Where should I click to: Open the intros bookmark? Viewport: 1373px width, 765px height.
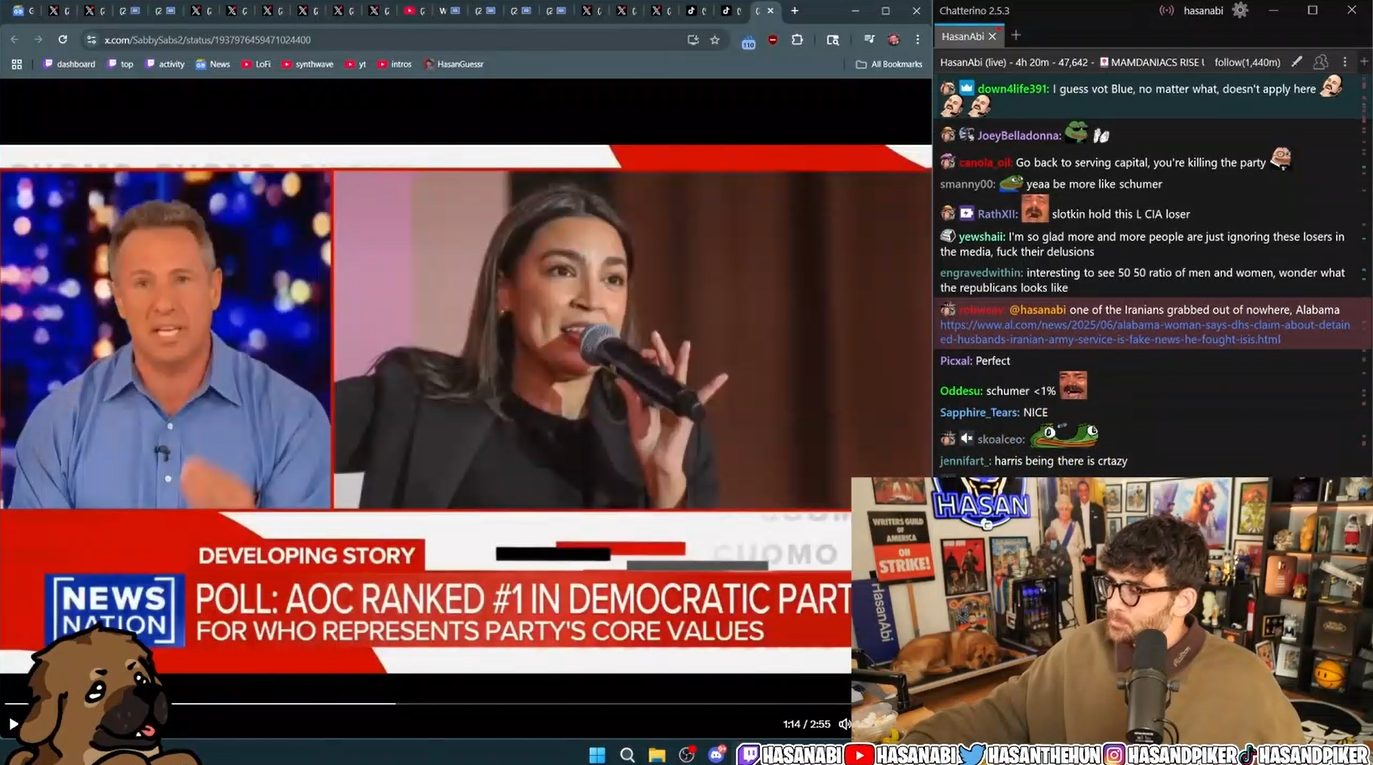click(394, 64)
